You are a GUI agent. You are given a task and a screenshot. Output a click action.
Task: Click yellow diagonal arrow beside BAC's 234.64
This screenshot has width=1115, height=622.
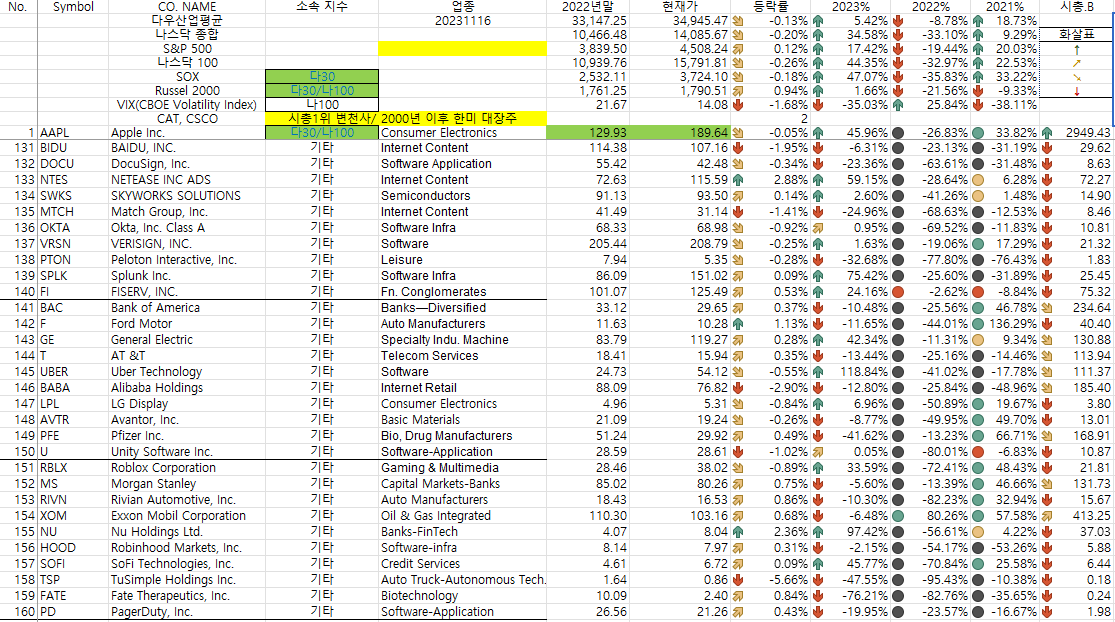[x=1047, y=308]
